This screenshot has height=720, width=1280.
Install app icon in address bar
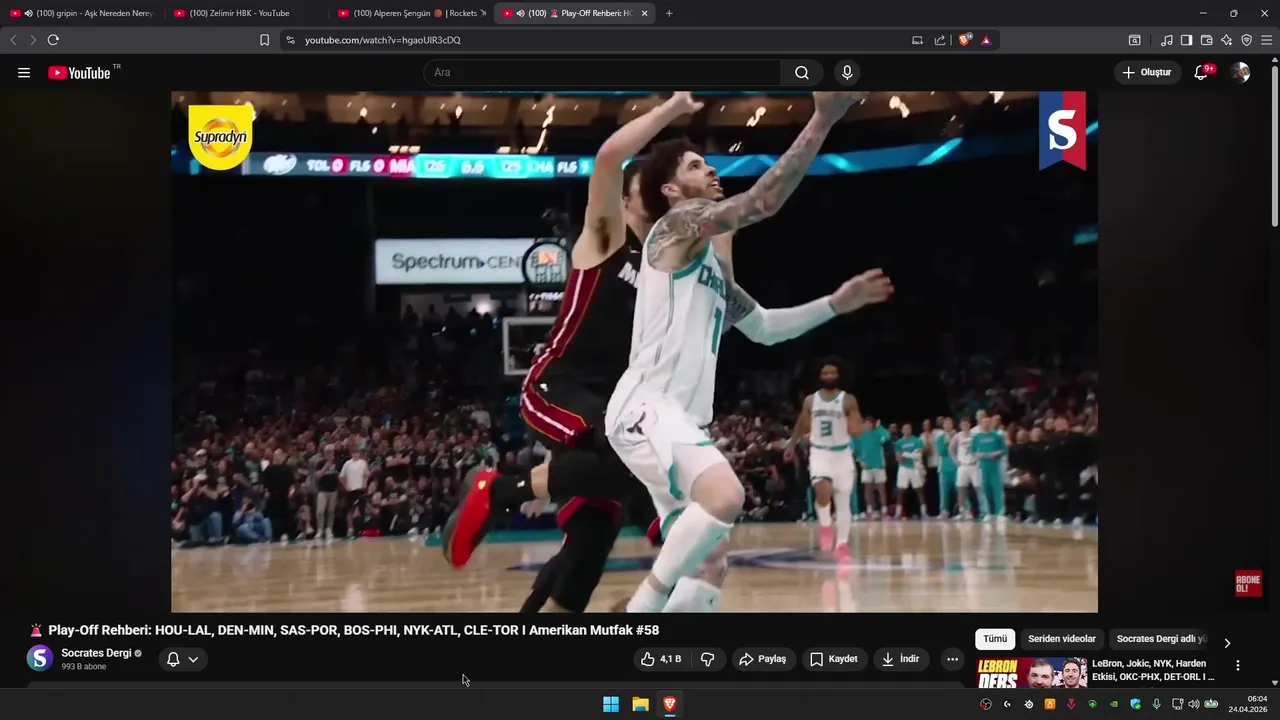tap(917, 40)
